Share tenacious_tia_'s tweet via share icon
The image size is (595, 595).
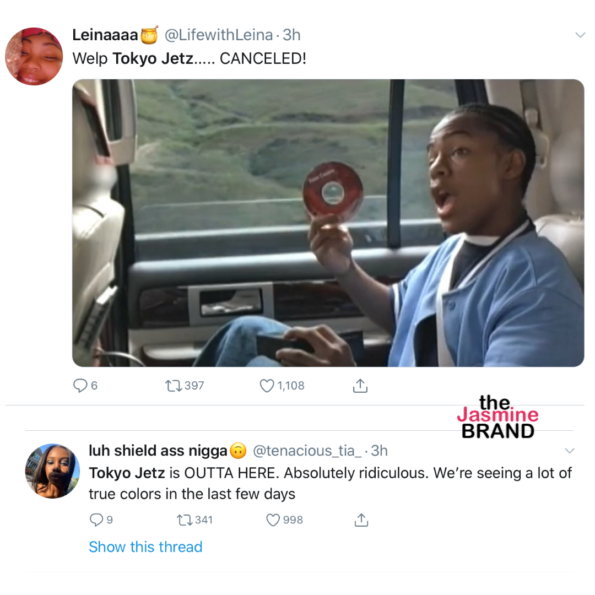click(x=361, y=520)
